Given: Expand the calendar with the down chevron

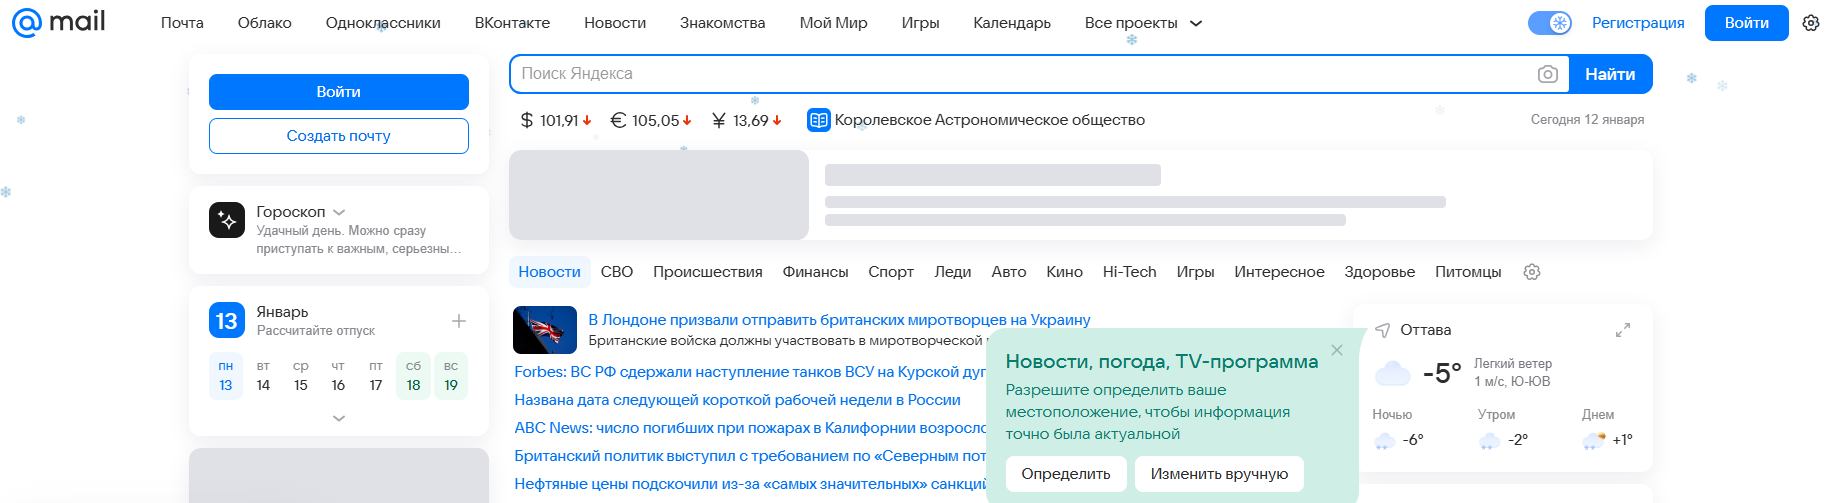Looking at the screenshot, I should (339, 418).
